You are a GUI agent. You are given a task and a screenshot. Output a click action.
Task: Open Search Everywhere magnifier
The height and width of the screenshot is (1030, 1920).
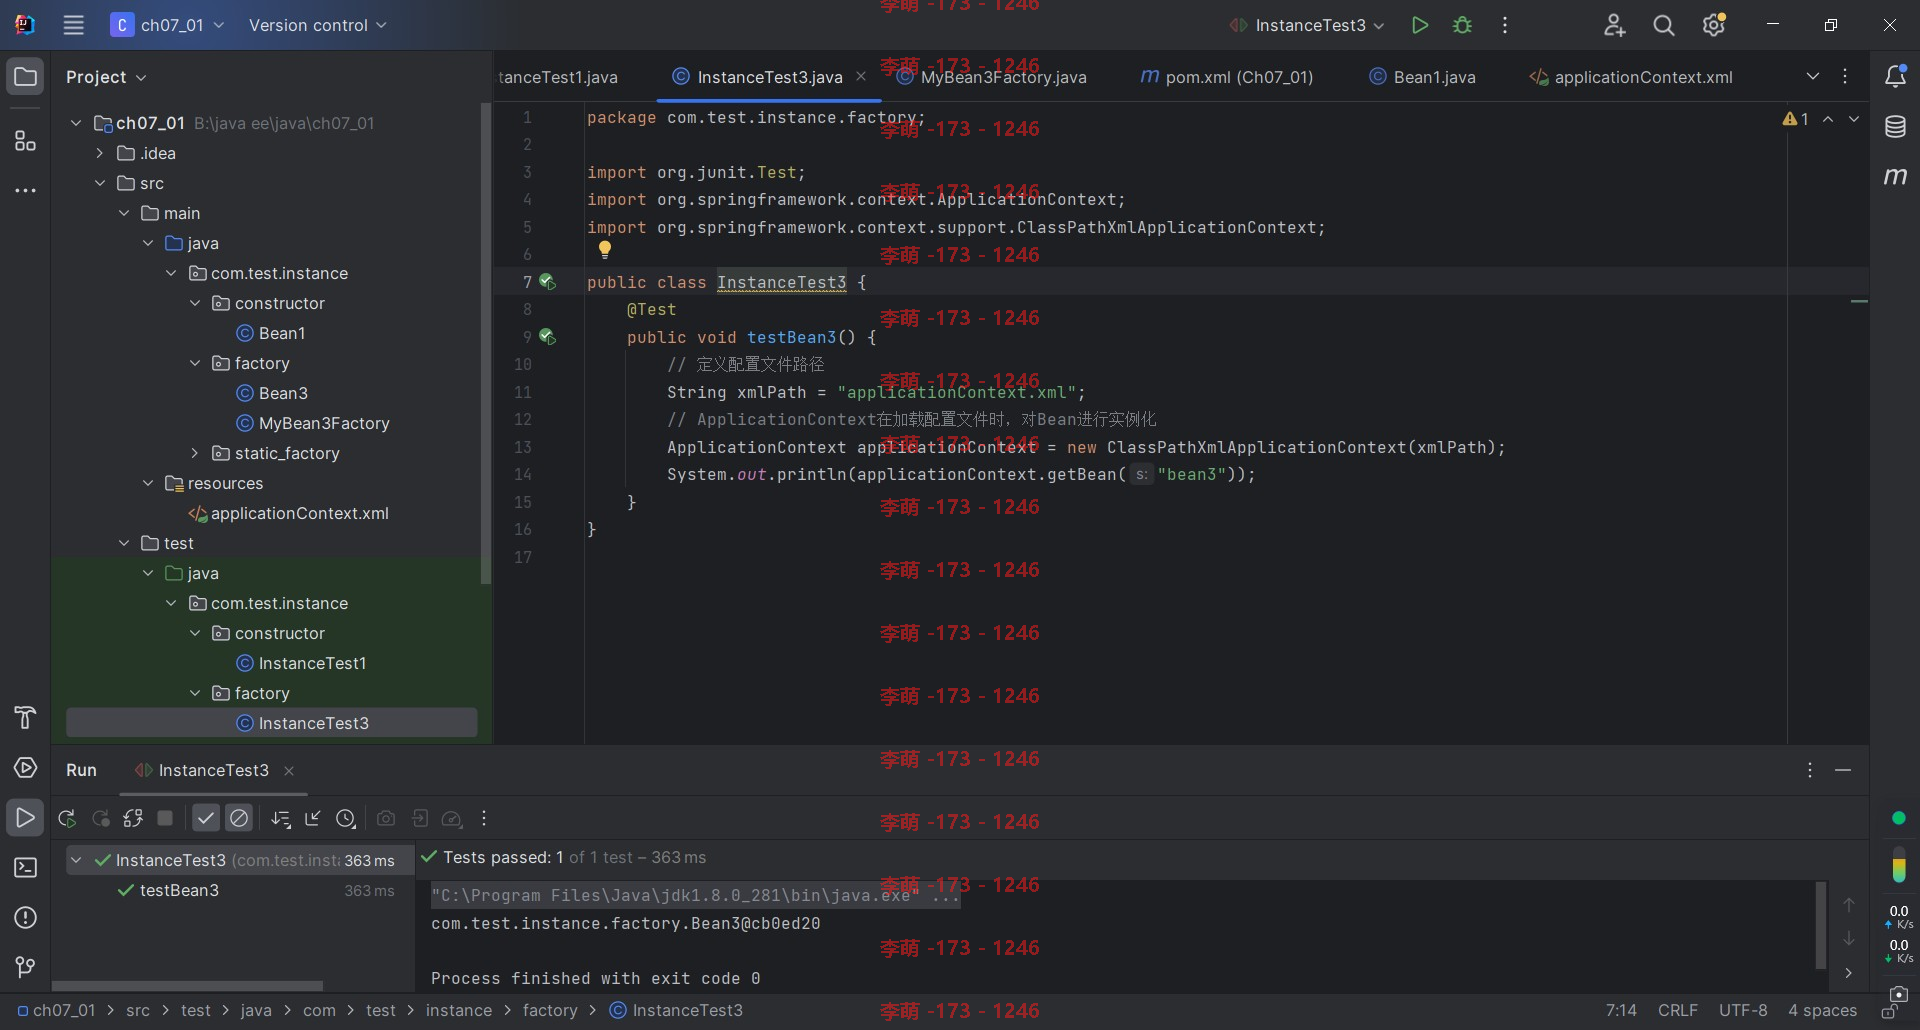(1664, 25)
